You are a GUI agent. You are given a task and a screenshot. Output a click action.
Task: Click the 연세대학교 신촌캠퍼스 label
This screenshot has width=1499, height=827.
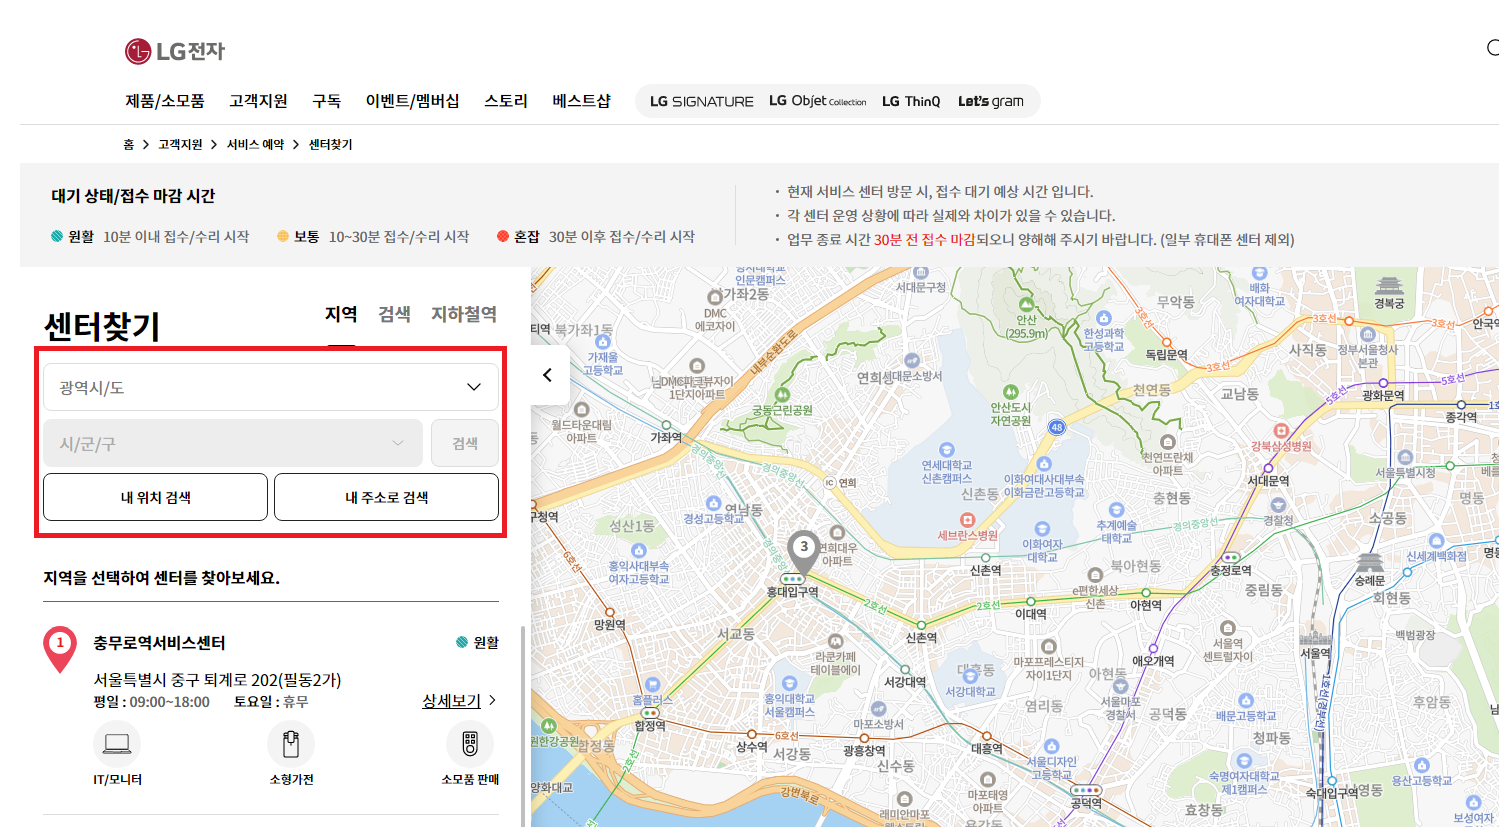(x=947, y=472)
